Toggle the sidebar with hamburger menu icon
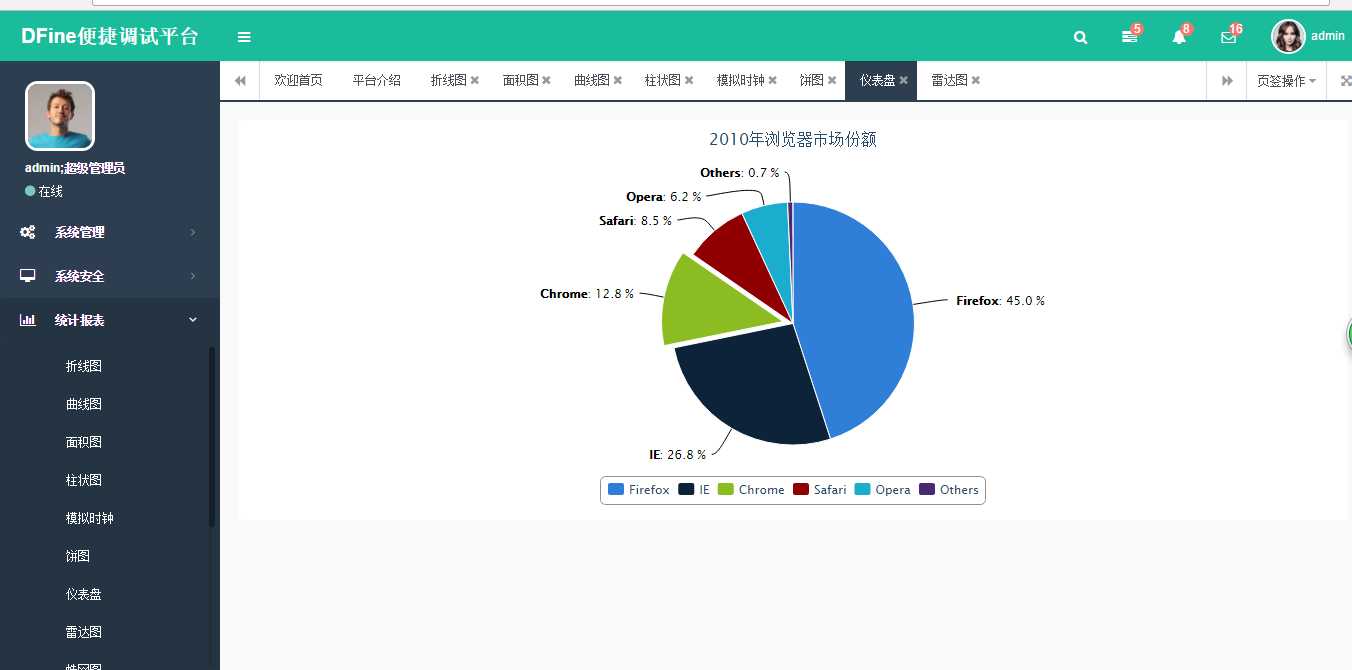The height and width of the screenshot is (670, 1352). 244,37
